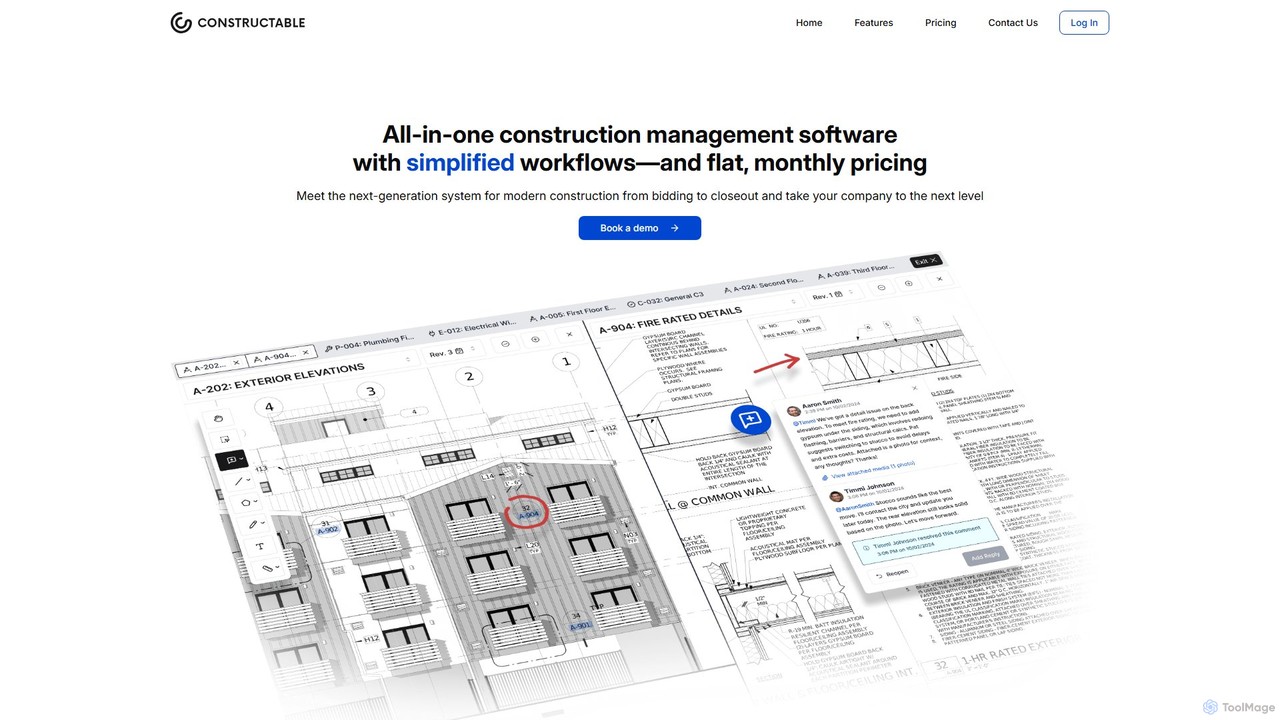Close the A-202 sheet tab
The height and width of the screenshot is (720, 1280).
(236, 362)
